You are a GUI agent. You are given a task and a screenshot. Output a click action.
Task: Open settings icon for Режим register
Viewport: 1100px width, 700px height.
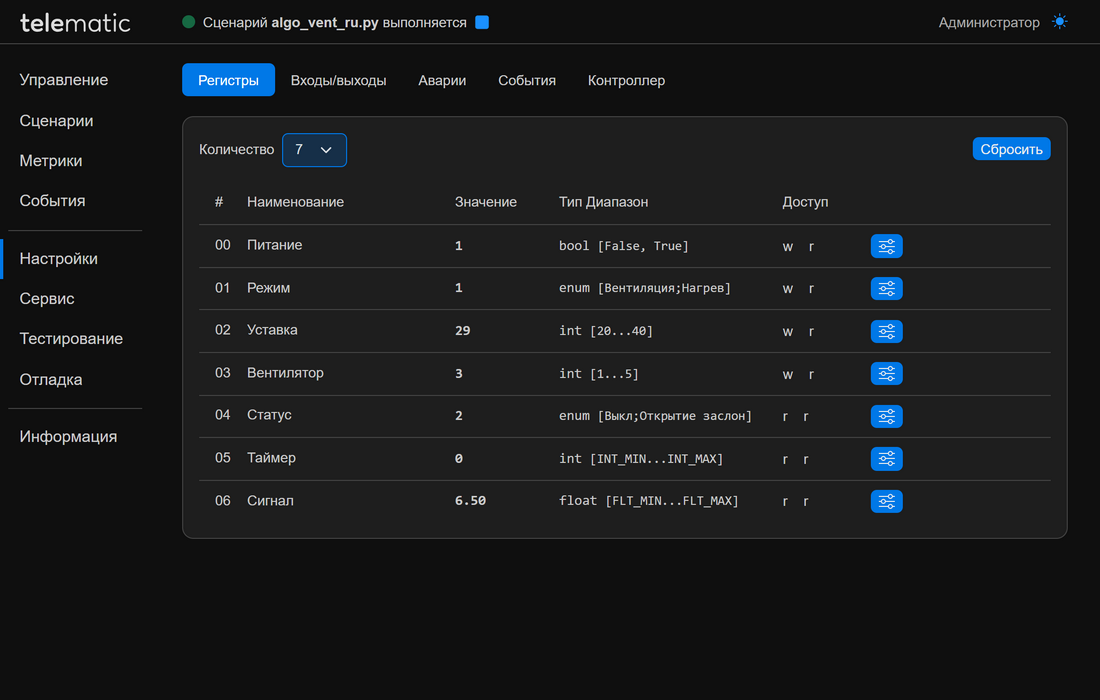coord(886,289)
